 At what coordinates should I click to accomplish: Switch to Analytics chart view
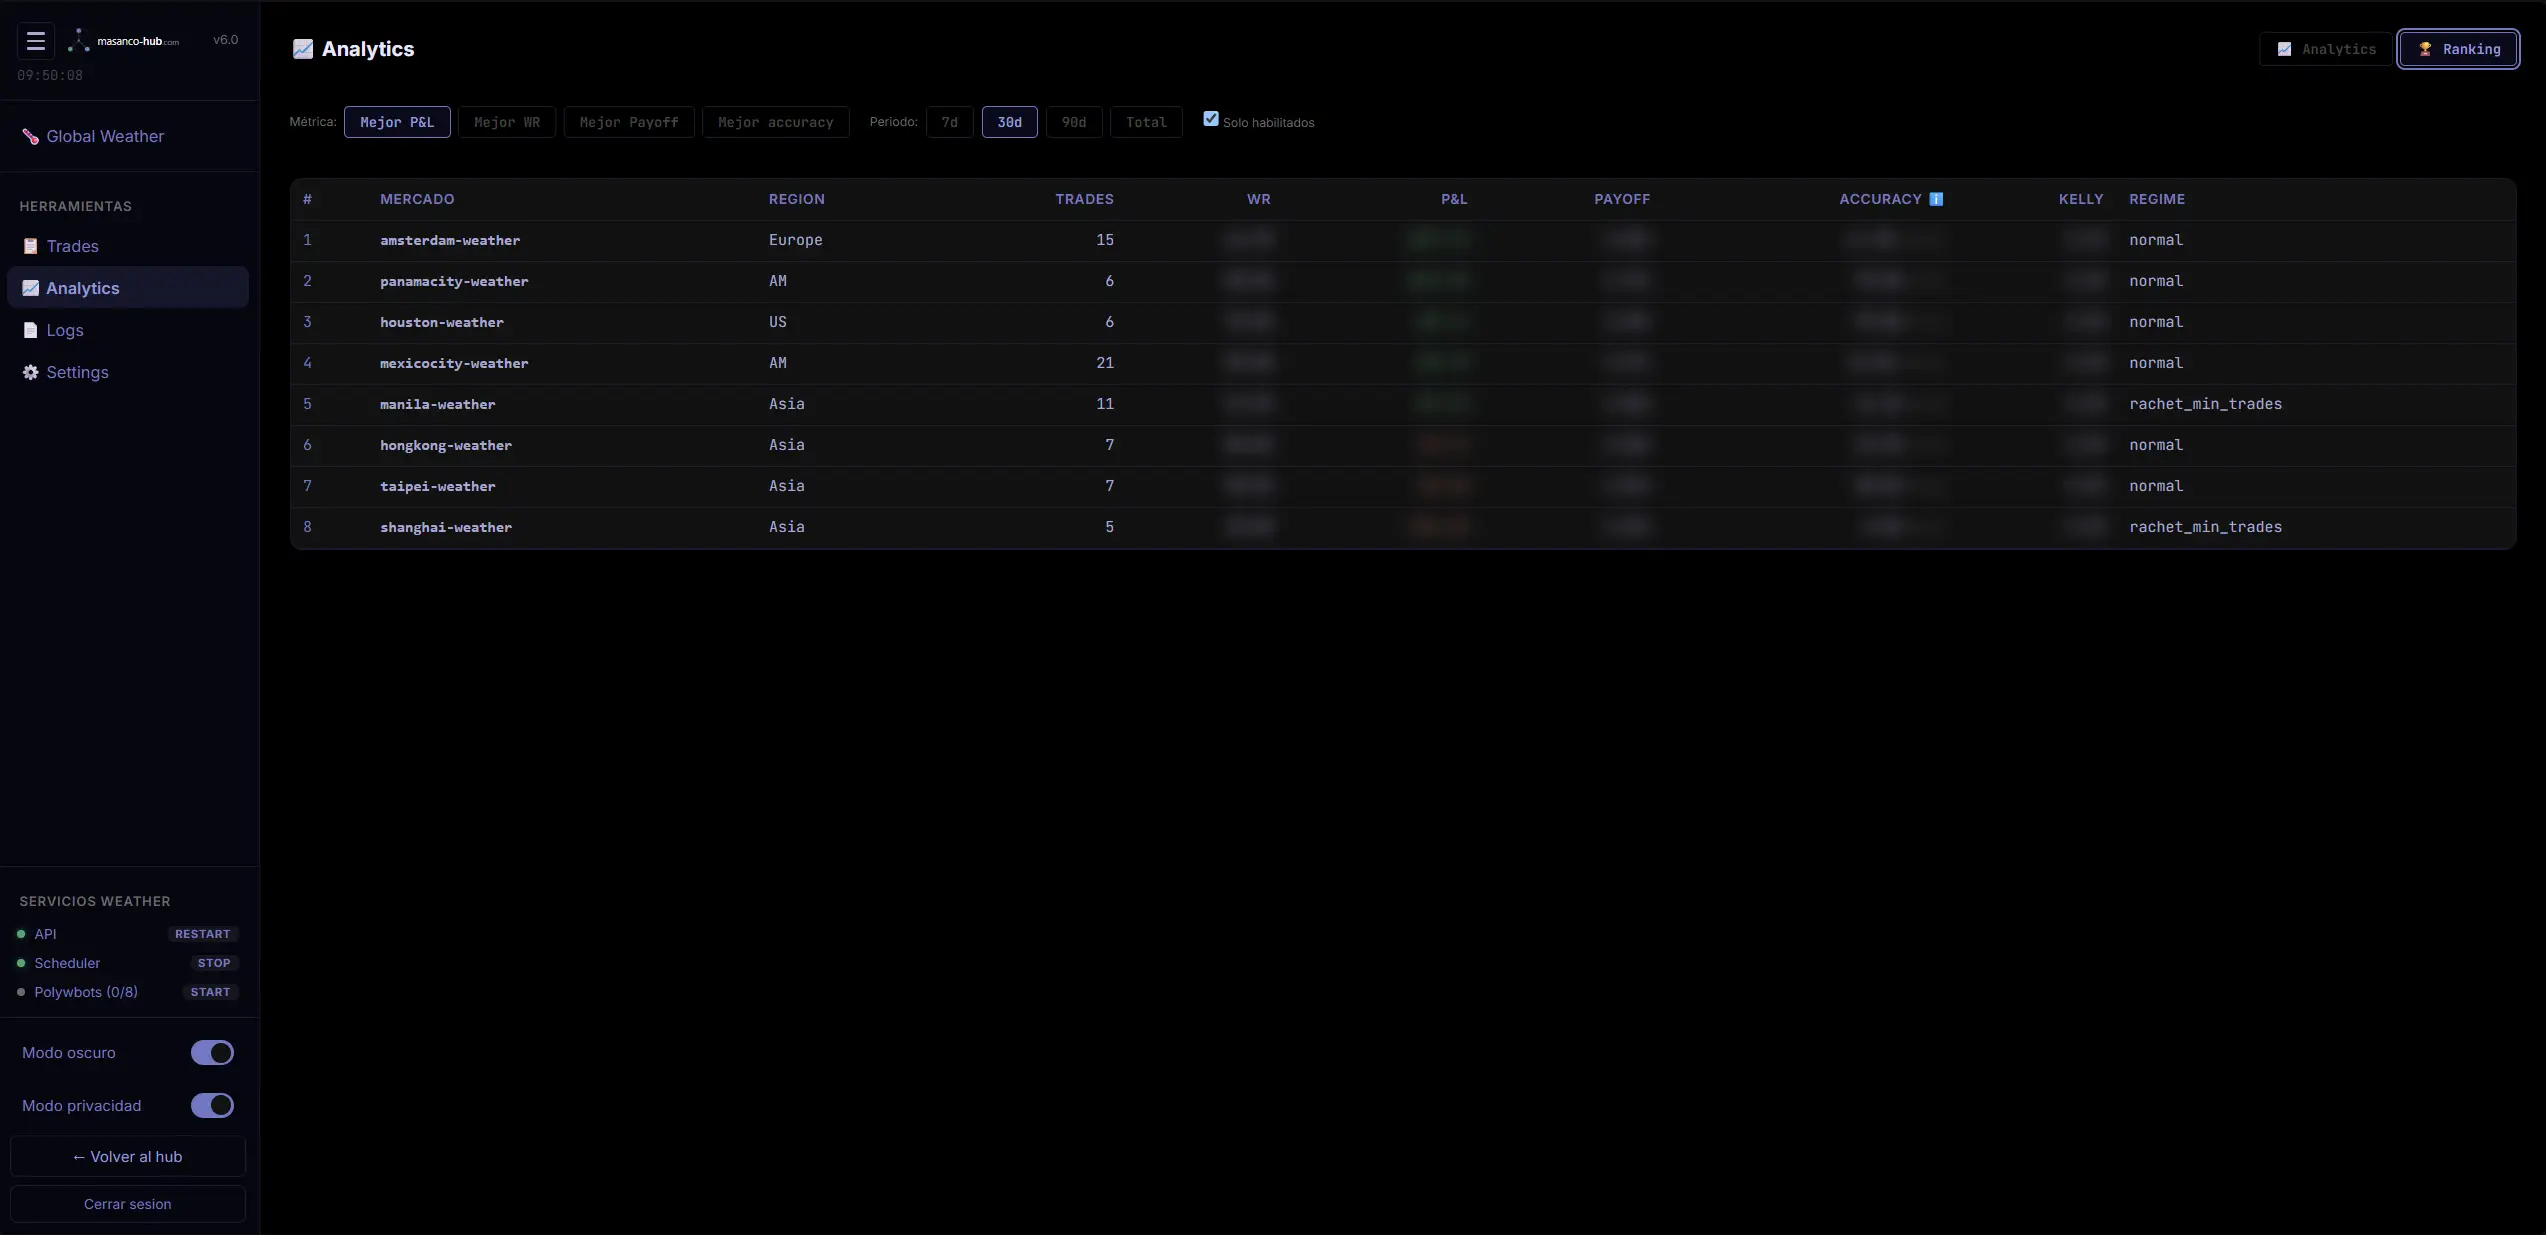coord(2325,49)
